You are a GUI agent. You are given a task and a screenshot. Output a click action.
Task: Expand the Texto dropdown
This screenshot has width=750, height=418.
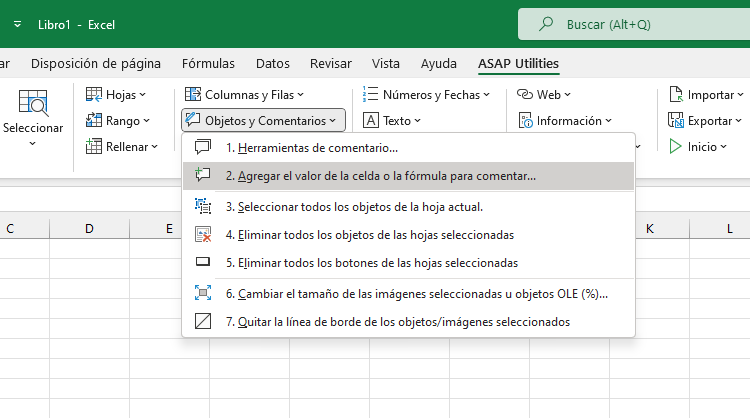[418, 121]
